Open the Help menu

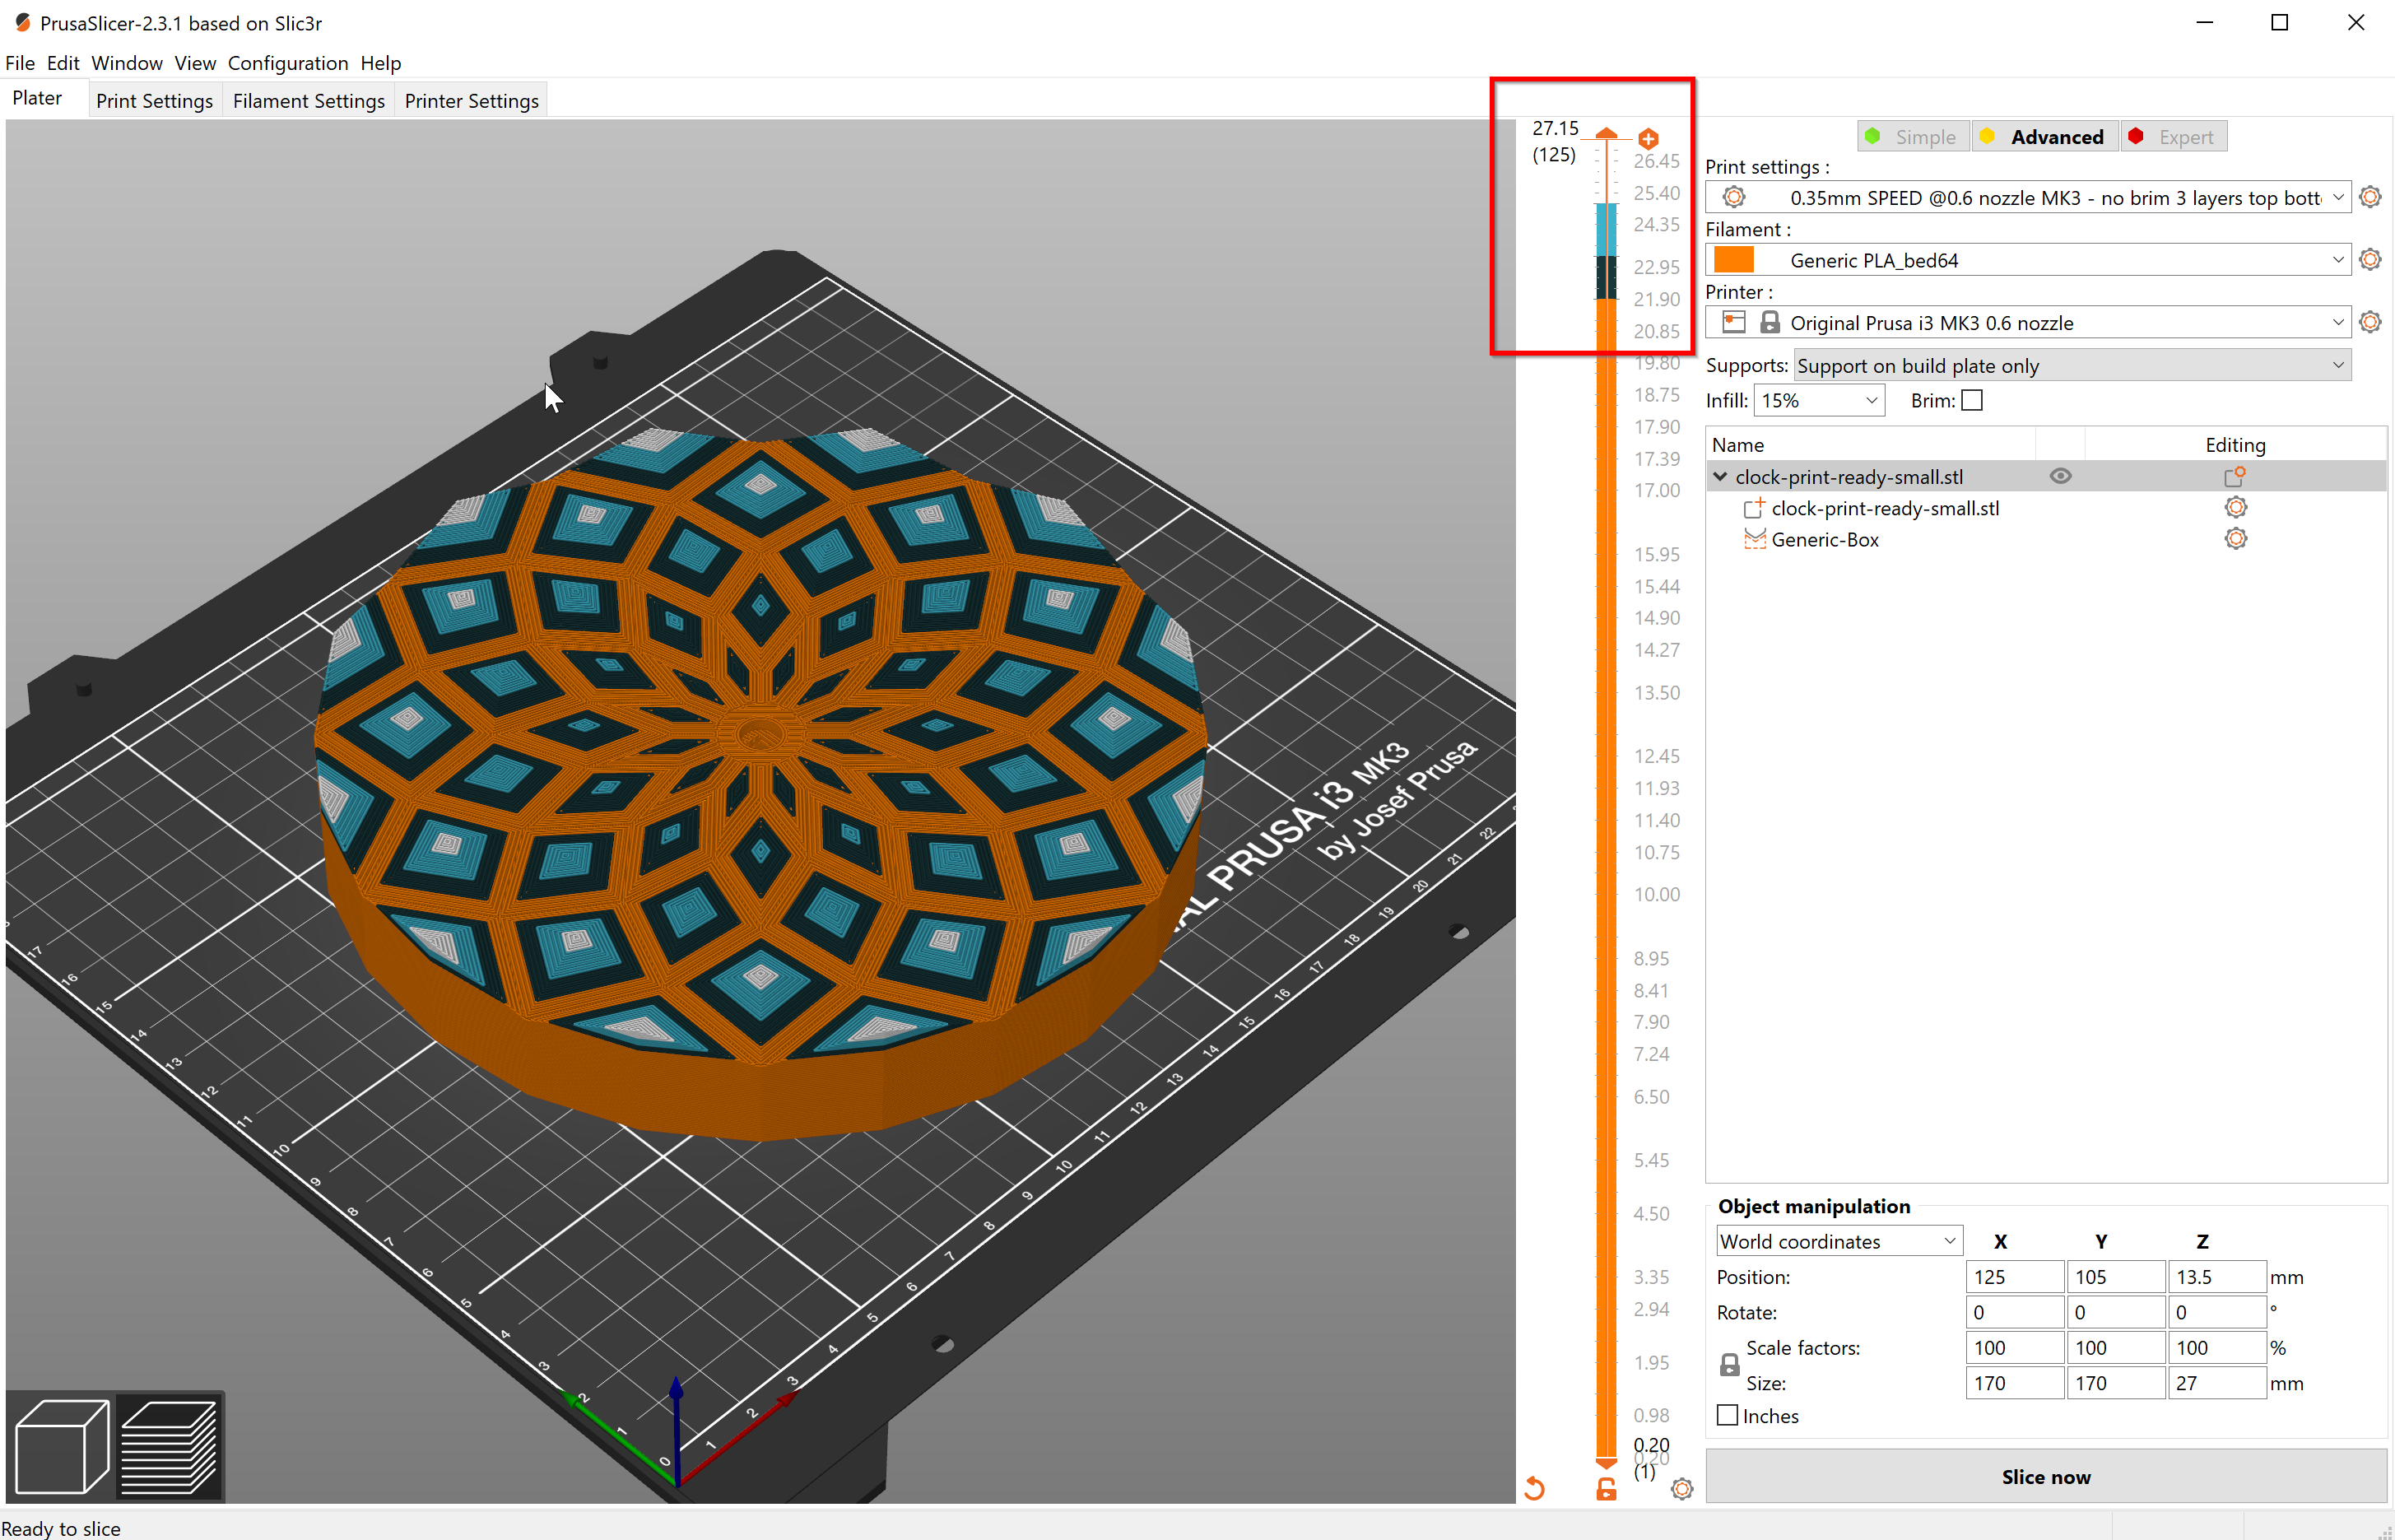point(381,63)
